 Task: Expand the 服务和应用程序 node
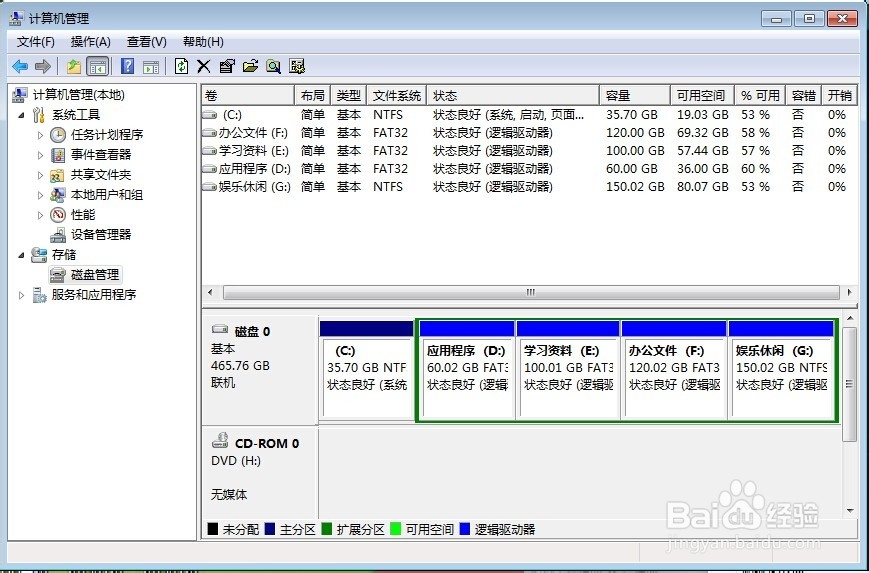tap(21, 295)
